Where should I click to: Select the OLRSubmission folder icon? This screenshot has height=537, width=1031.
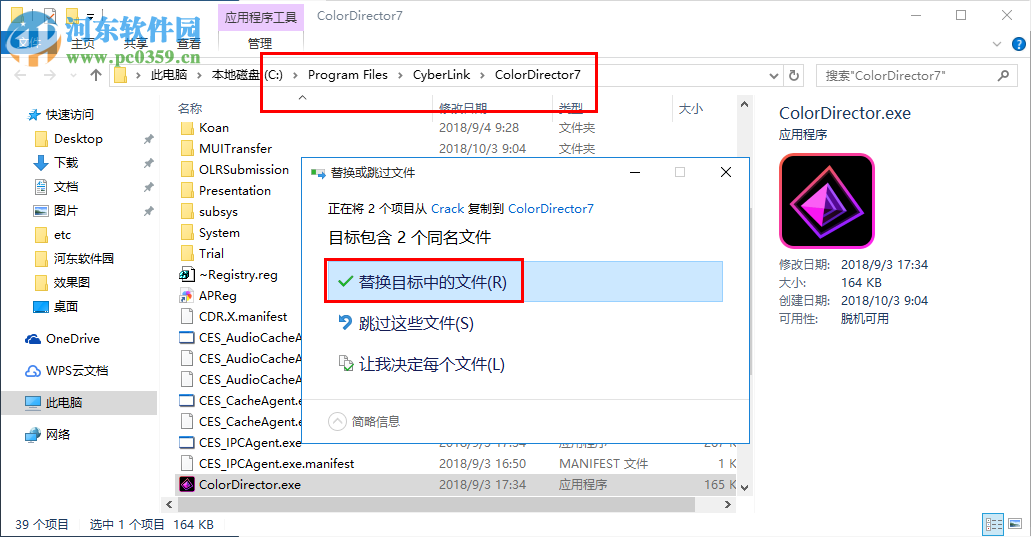pyautogui.click(x=187, y=170)
